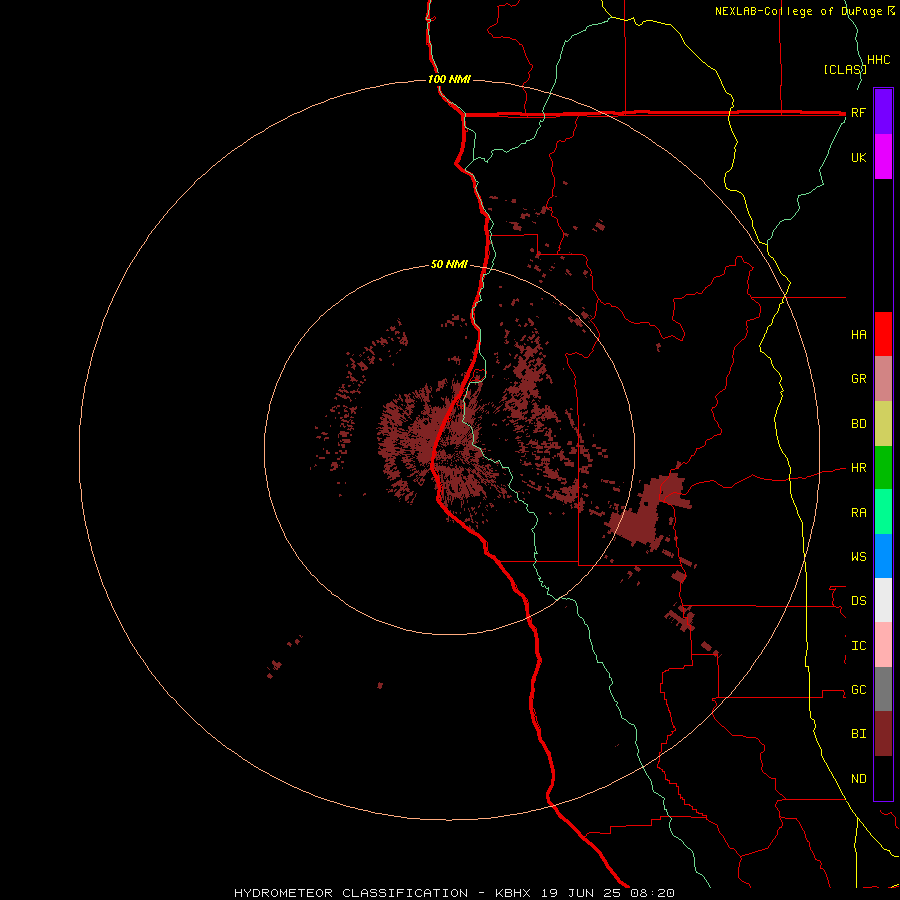The height and width of the screenshot is (900, 900).
Task: Click the black ND legend swatch
Action: (883, 778)
